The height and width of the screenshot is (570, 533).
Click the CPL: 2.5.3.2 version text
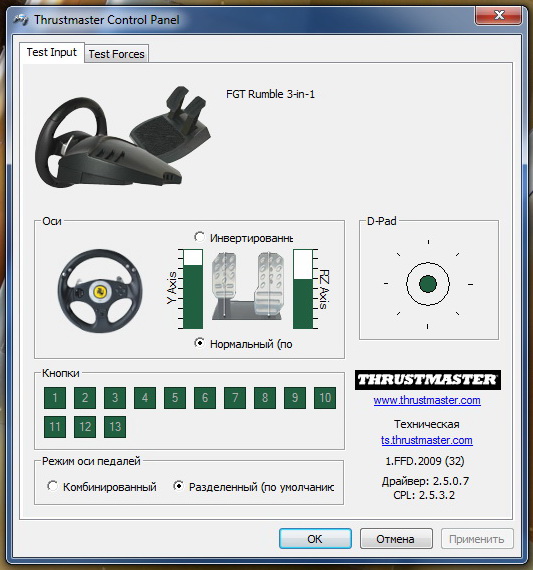pyautogui.click(x=424, y=495)
